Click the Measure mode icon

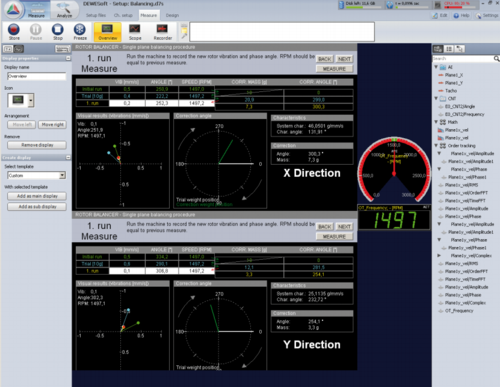(x=37, y=10)
